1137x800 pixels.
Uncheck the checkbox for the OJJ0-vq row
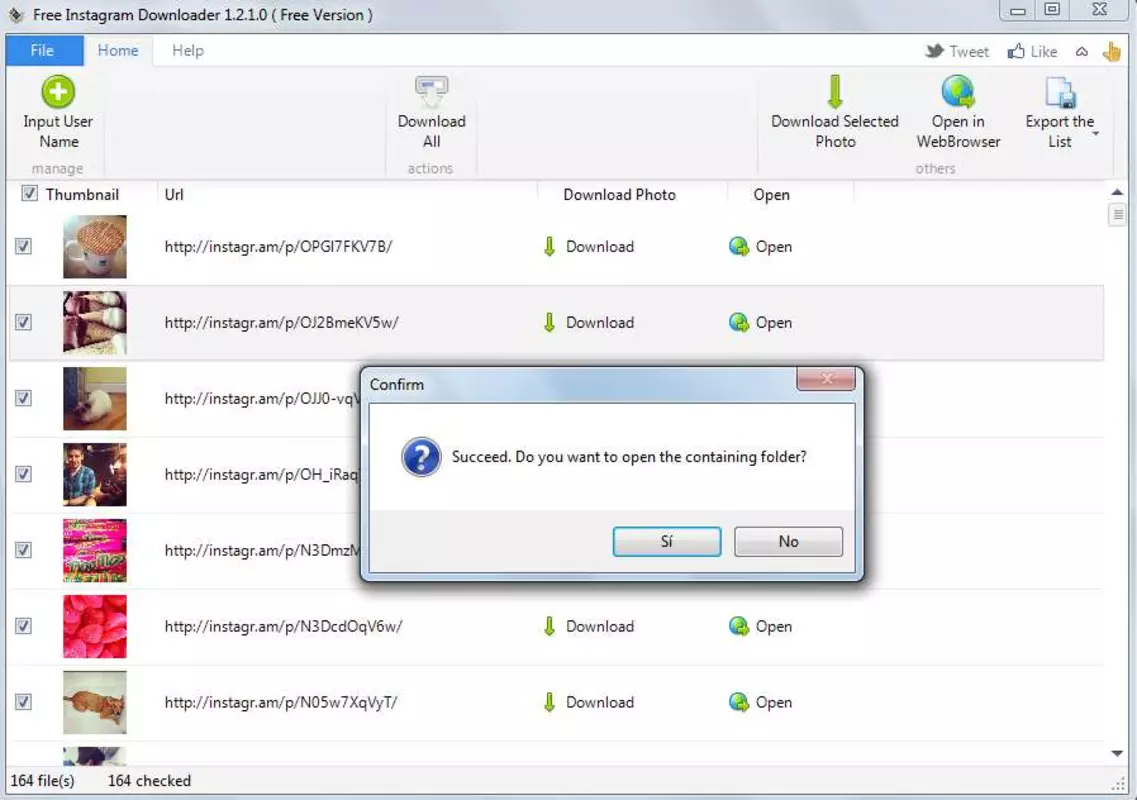(x=23, y=398)
